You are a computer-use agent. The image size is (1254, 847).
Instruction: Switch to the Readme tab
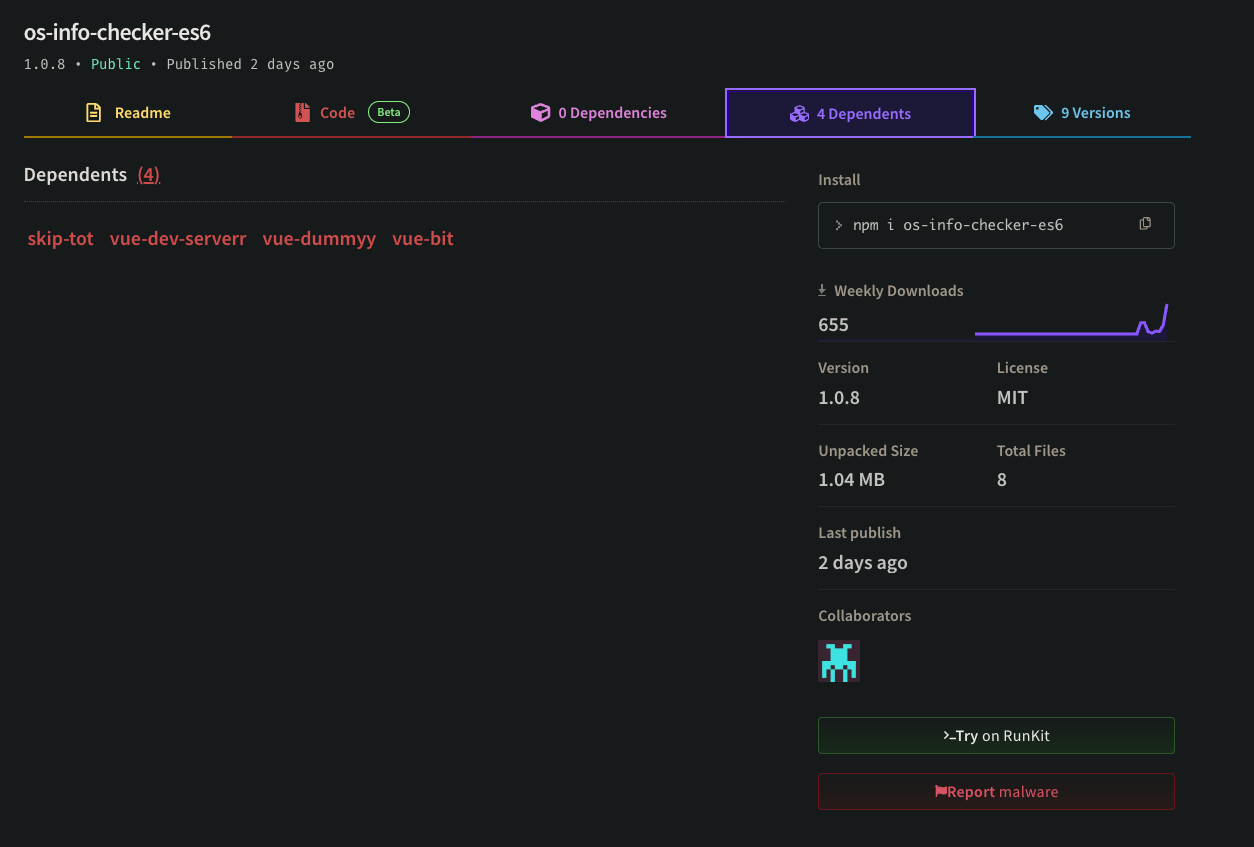128,113
